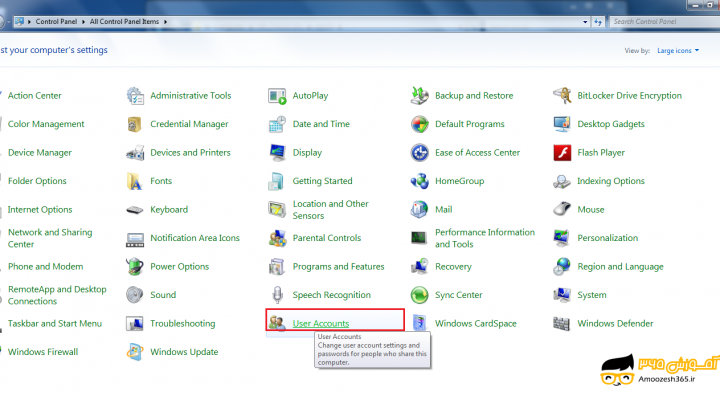Open Notification Area Icons icon
The image size is (720, 400).
pos(135,239)
